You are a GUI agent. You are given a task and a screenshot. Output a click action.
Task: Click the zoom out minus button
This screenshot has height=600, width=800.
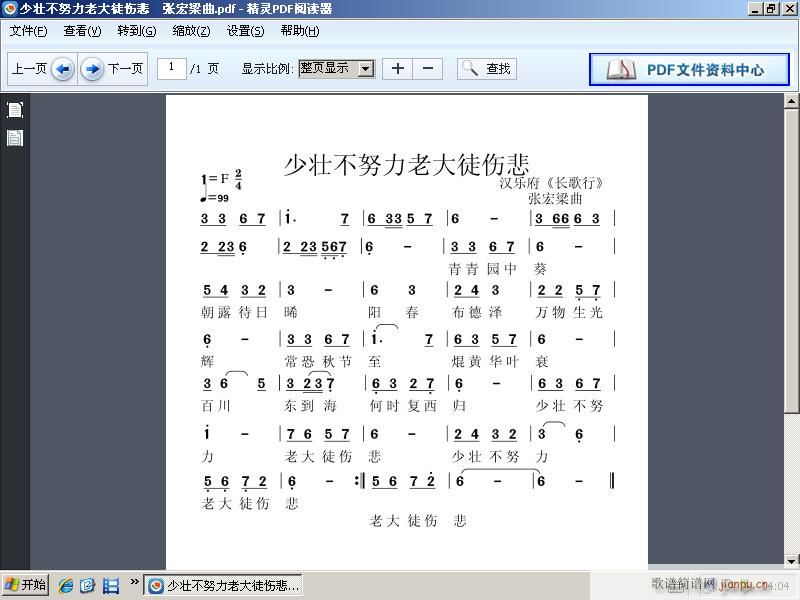428,68
